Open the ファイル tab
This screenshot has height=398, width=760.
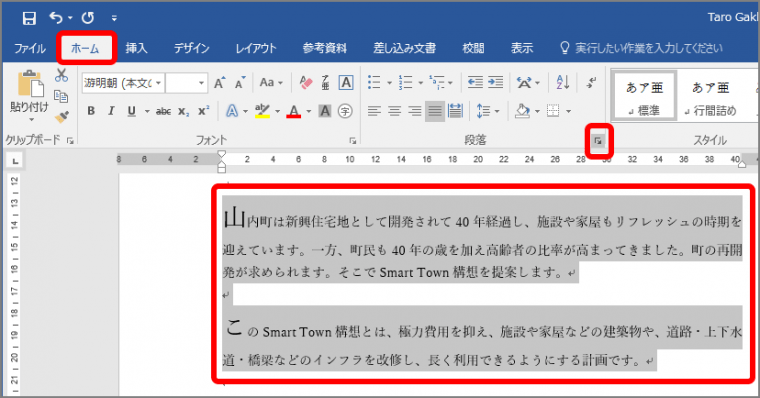pos(30,48)
